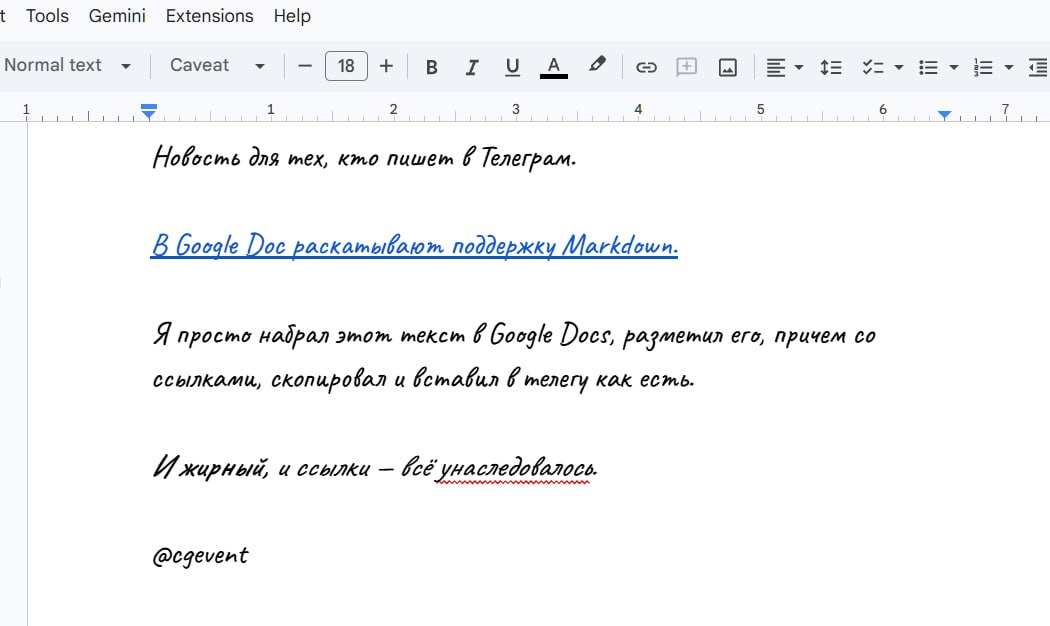
Task: Click the font size field showing 18
Action: coord(346,66)
